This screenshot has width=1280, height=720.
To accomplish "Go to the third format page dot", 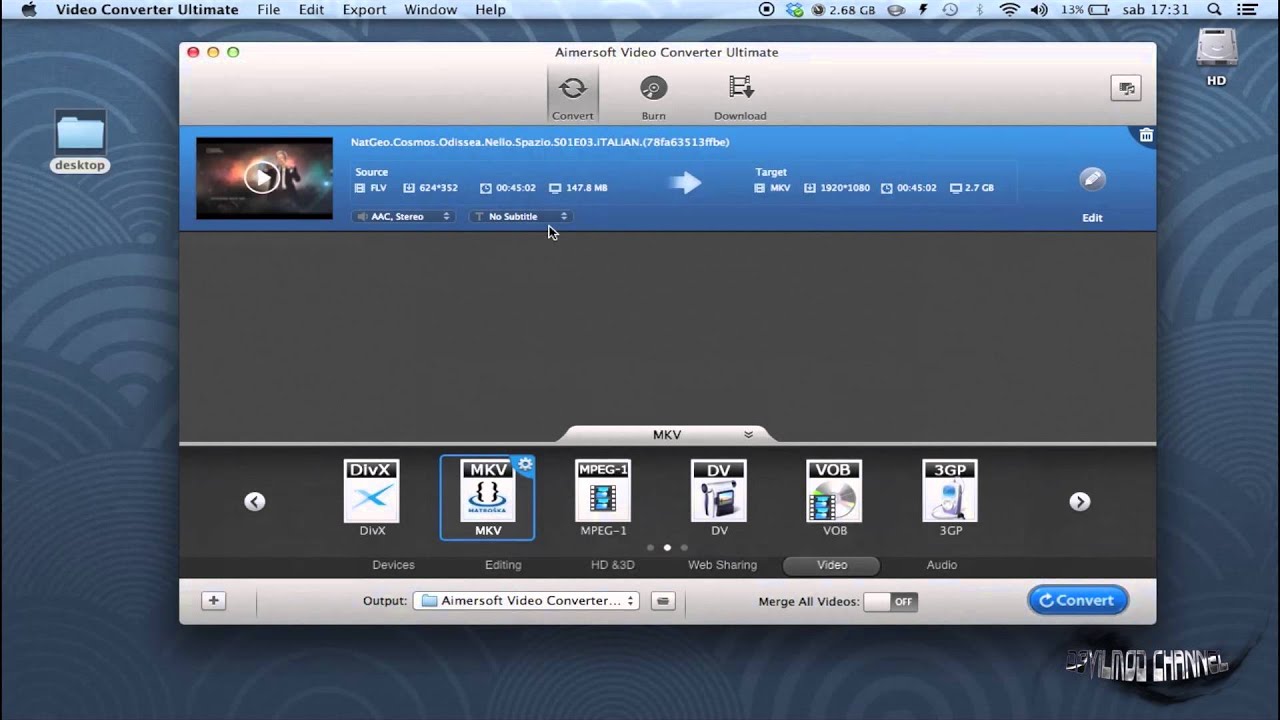I will (x=684, y=548).
